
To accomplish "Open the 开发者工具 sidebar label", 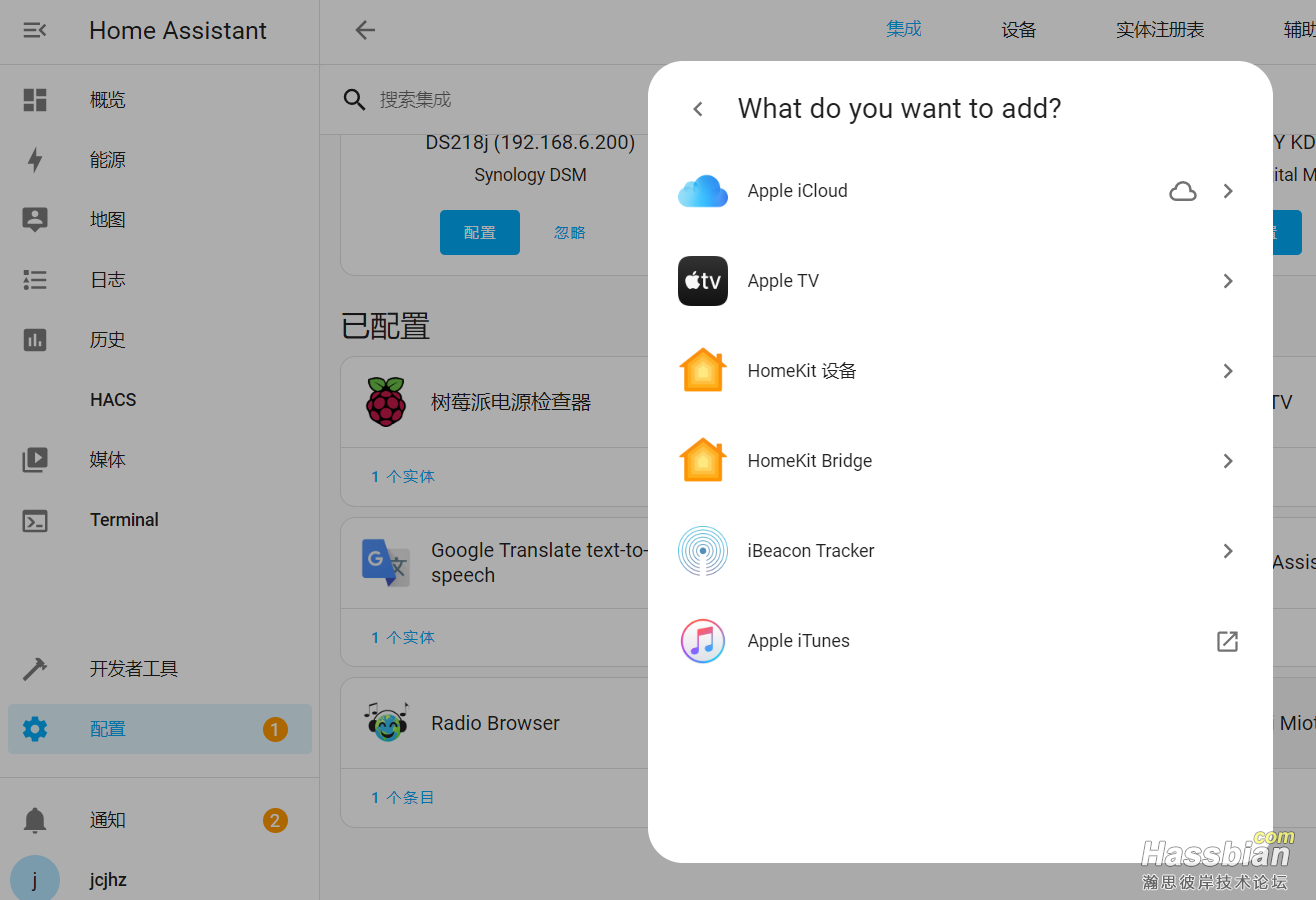I will click(x=134, y=669).
